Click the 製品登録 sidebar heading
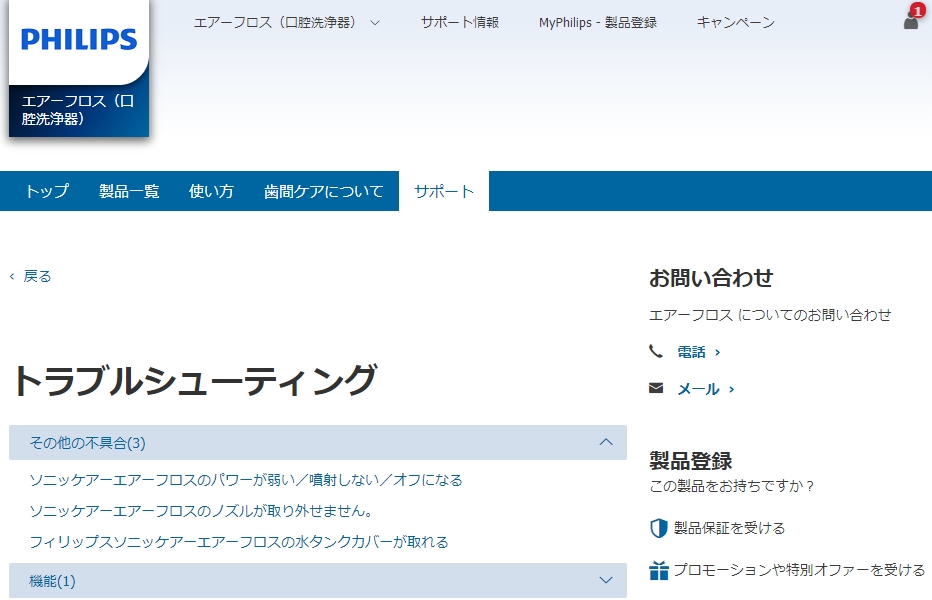Image resolution: width=932 pixels, height=600 pixels. [691, 460]
